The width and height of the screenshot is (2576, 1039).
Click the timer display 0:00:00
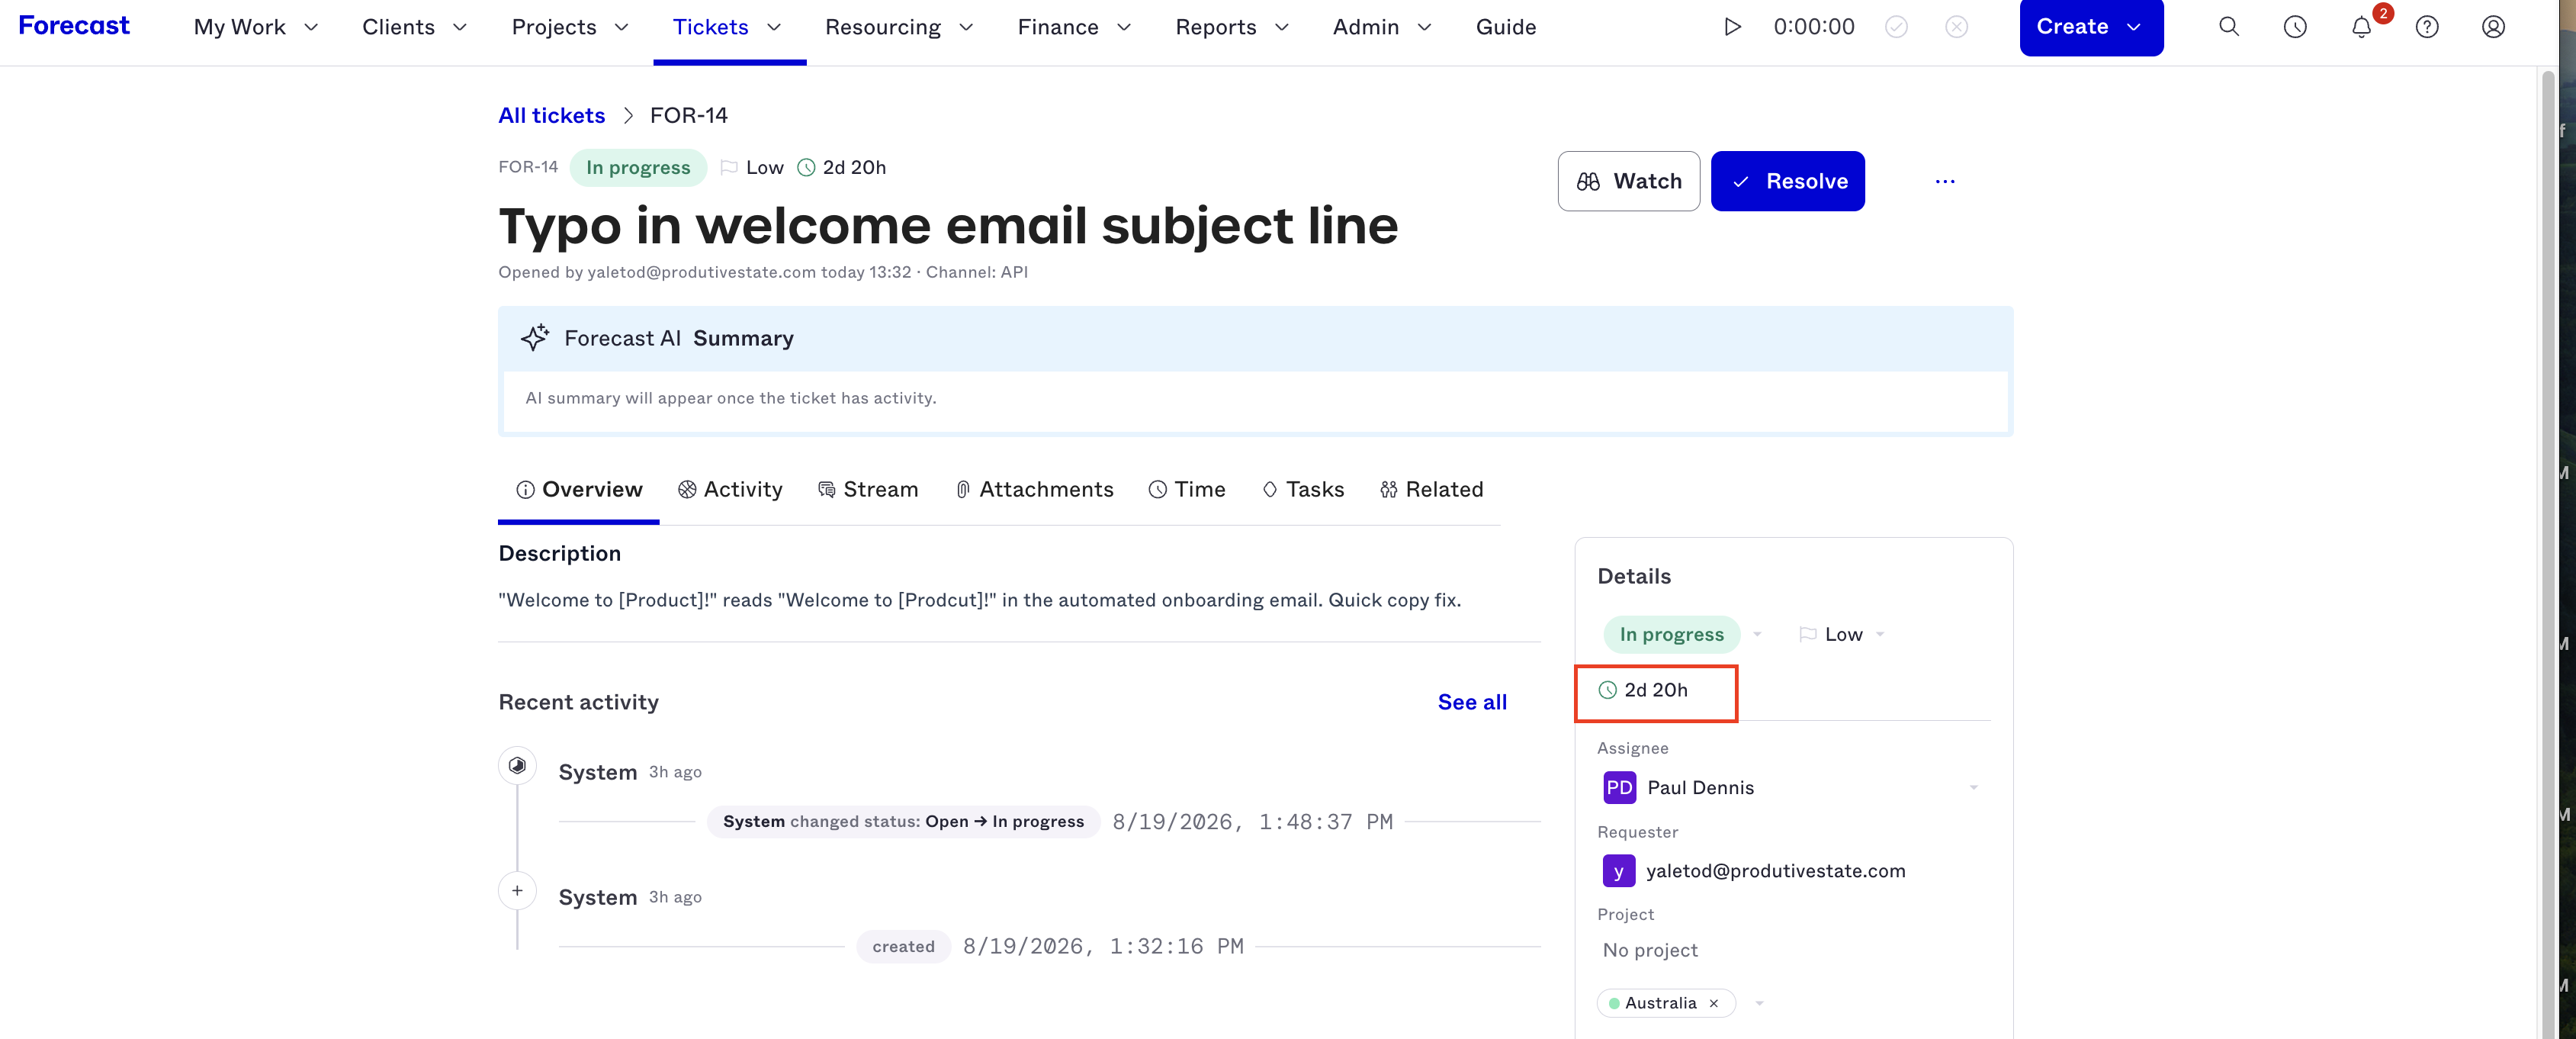point(1814,27)
